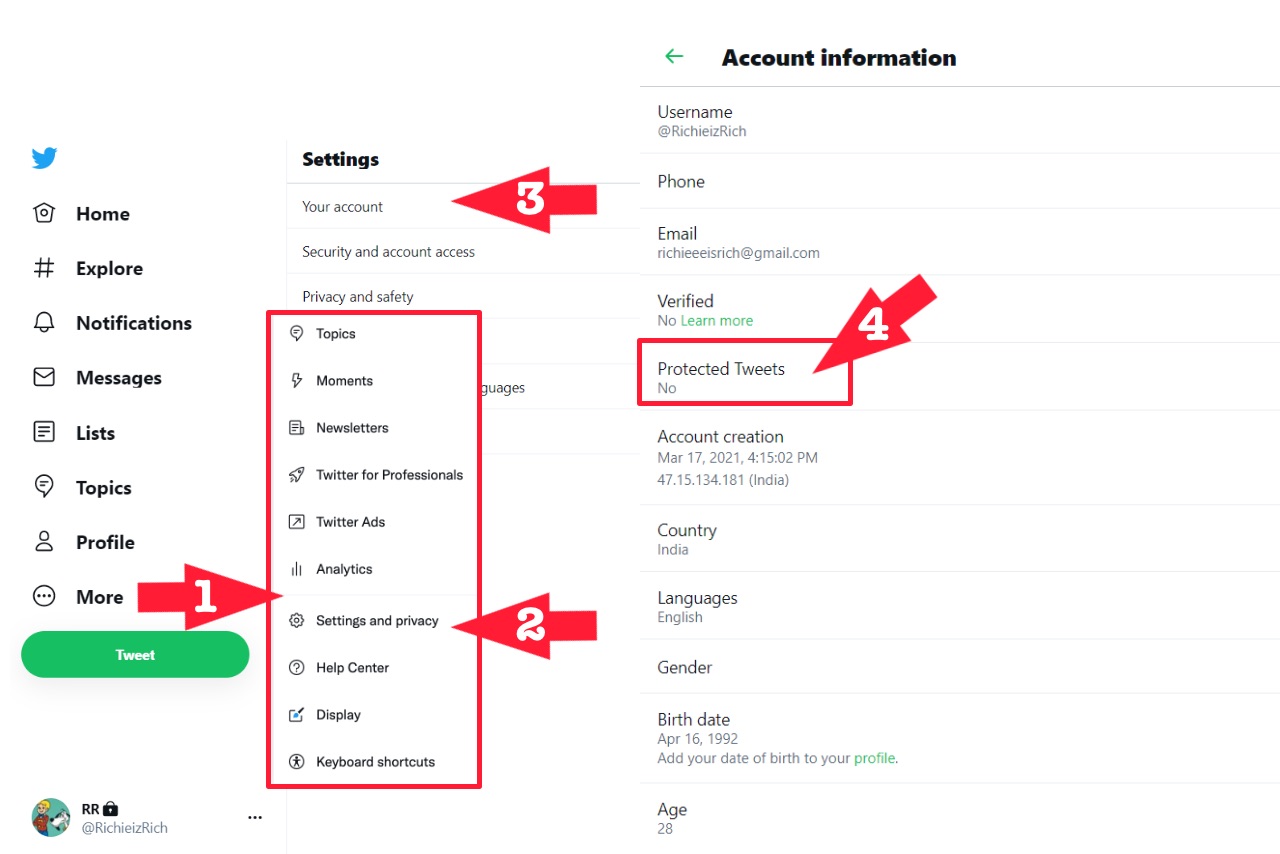
Task: Open account options three-dot menu
Action: click(x=255, y=817)
